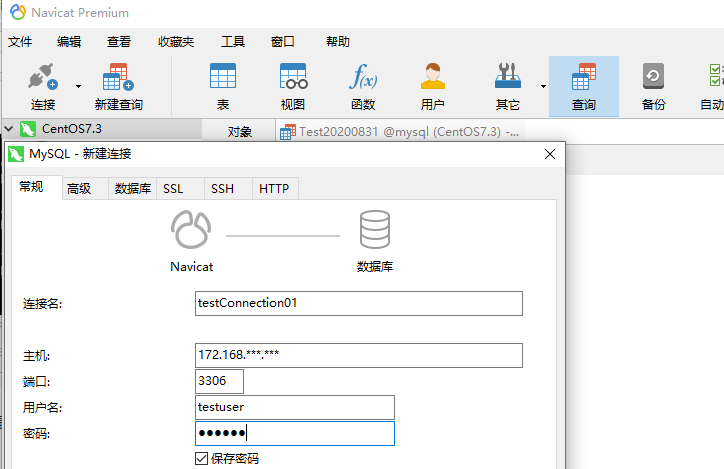Screen dimensions: 724x469
Task: Click the connection name field testConnection01
Action: tap(359, 303)
